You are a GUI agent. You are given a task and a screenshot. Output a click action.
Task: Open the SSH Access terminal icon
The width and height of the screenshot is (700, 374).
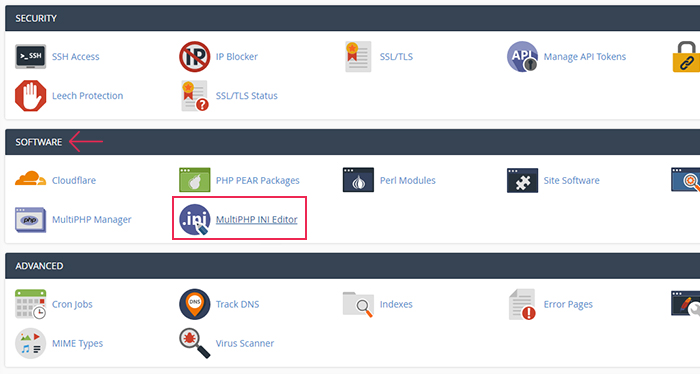pos(30,57)
